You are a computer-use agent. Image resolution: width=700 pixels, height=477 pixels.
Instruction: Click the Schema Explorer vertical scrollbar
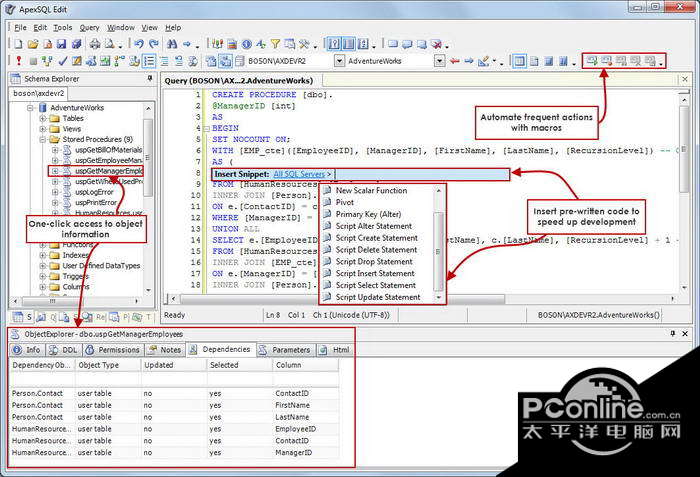tap(148, 200)
